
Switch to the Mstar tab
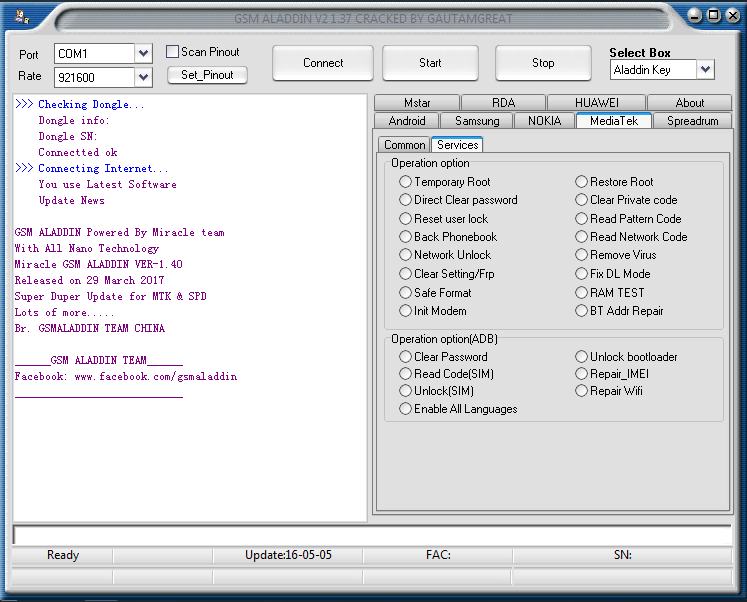pos(417,103)
